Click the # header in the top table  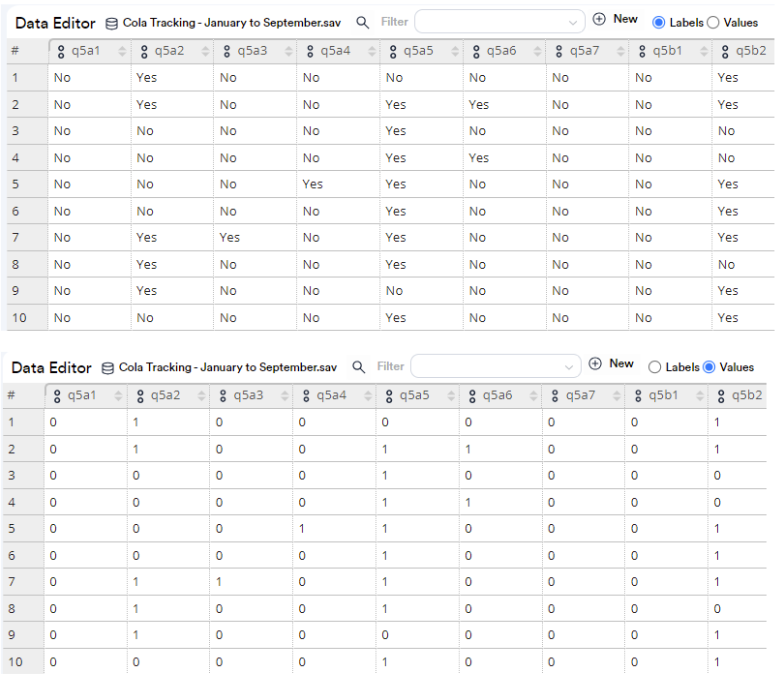click(x=15, y=50)
